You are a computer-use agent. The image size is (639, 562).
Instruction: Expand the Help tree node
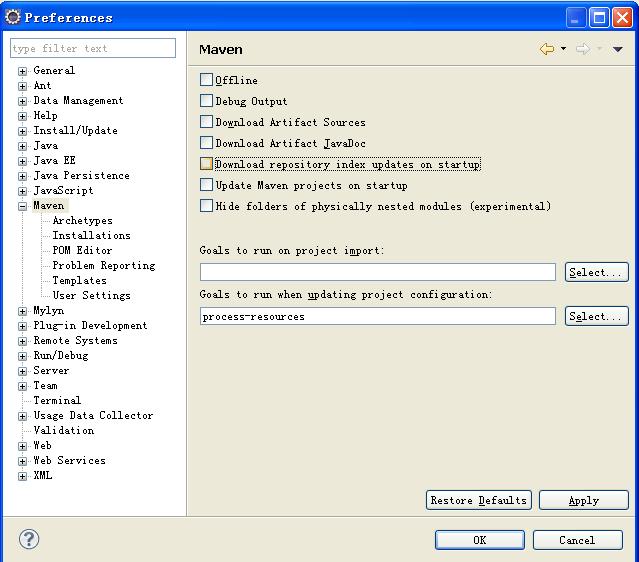tap(22, 117)
